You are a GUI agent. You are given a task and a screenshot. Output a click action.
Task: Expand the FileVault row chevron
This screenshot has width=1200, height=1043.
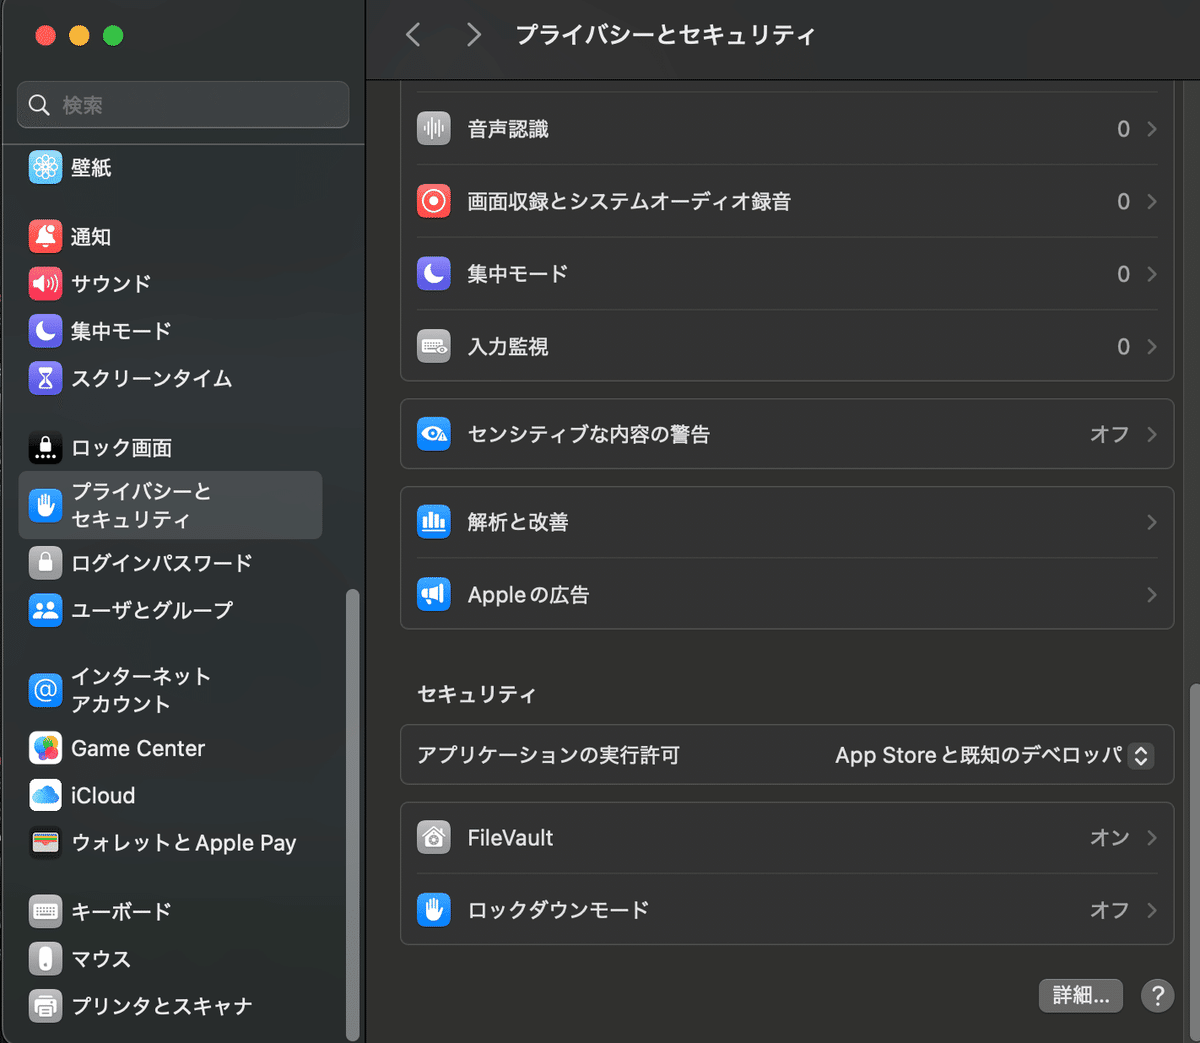(x=1151, y=837)
